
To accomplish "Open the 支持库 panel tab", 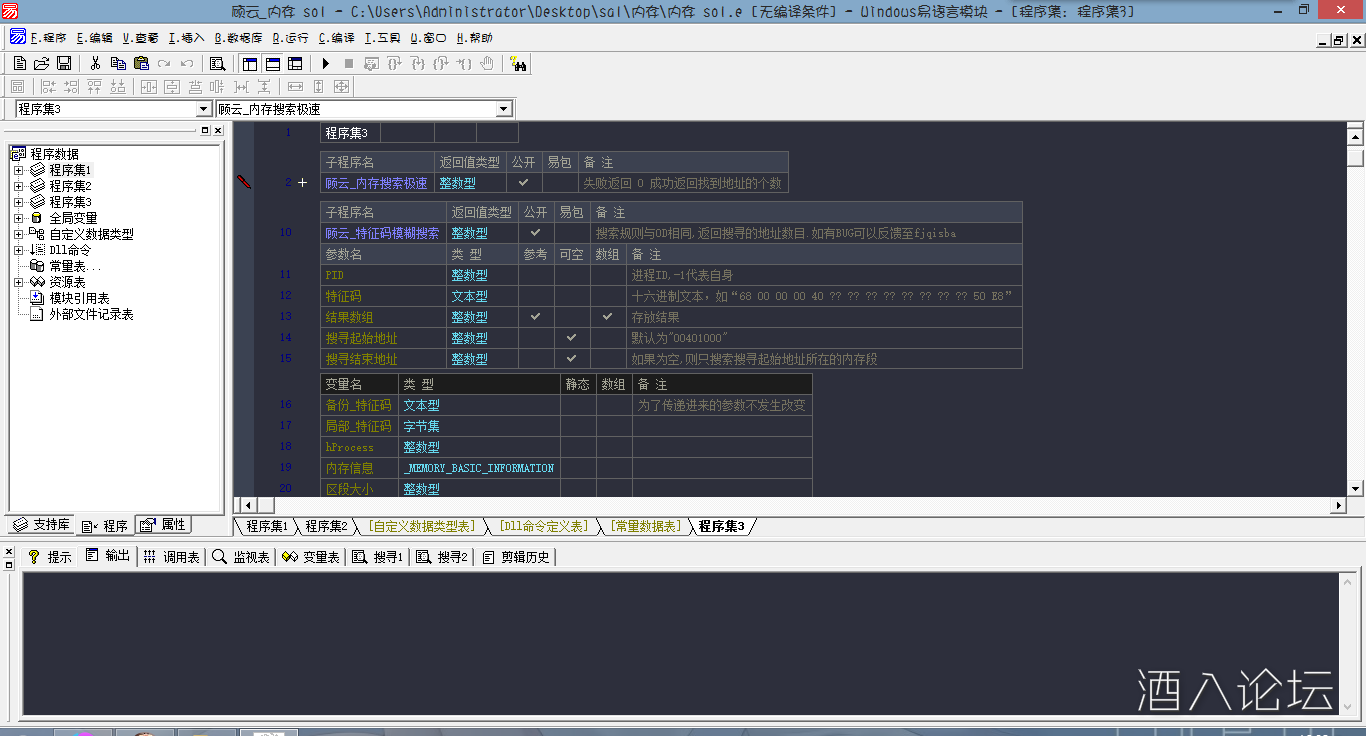I will tap(41, 525).
